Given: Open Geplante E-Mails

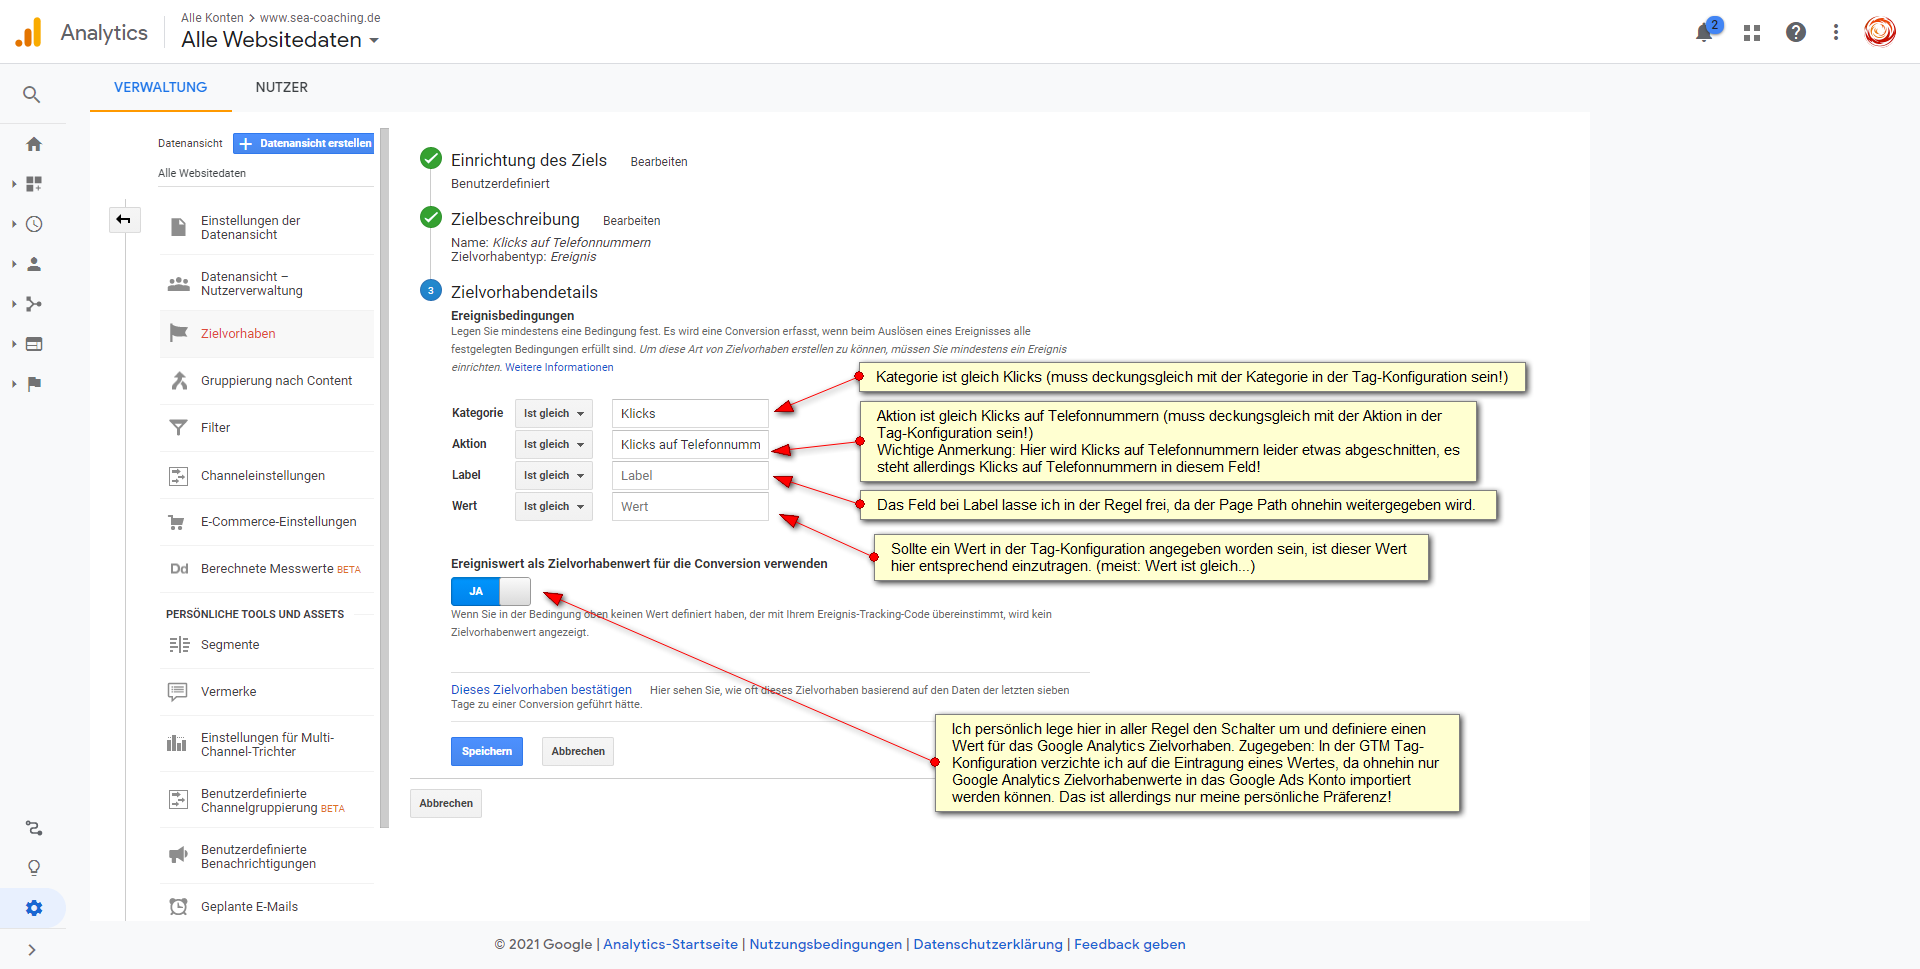Looking at the screenshot, I should click(267, 907).
